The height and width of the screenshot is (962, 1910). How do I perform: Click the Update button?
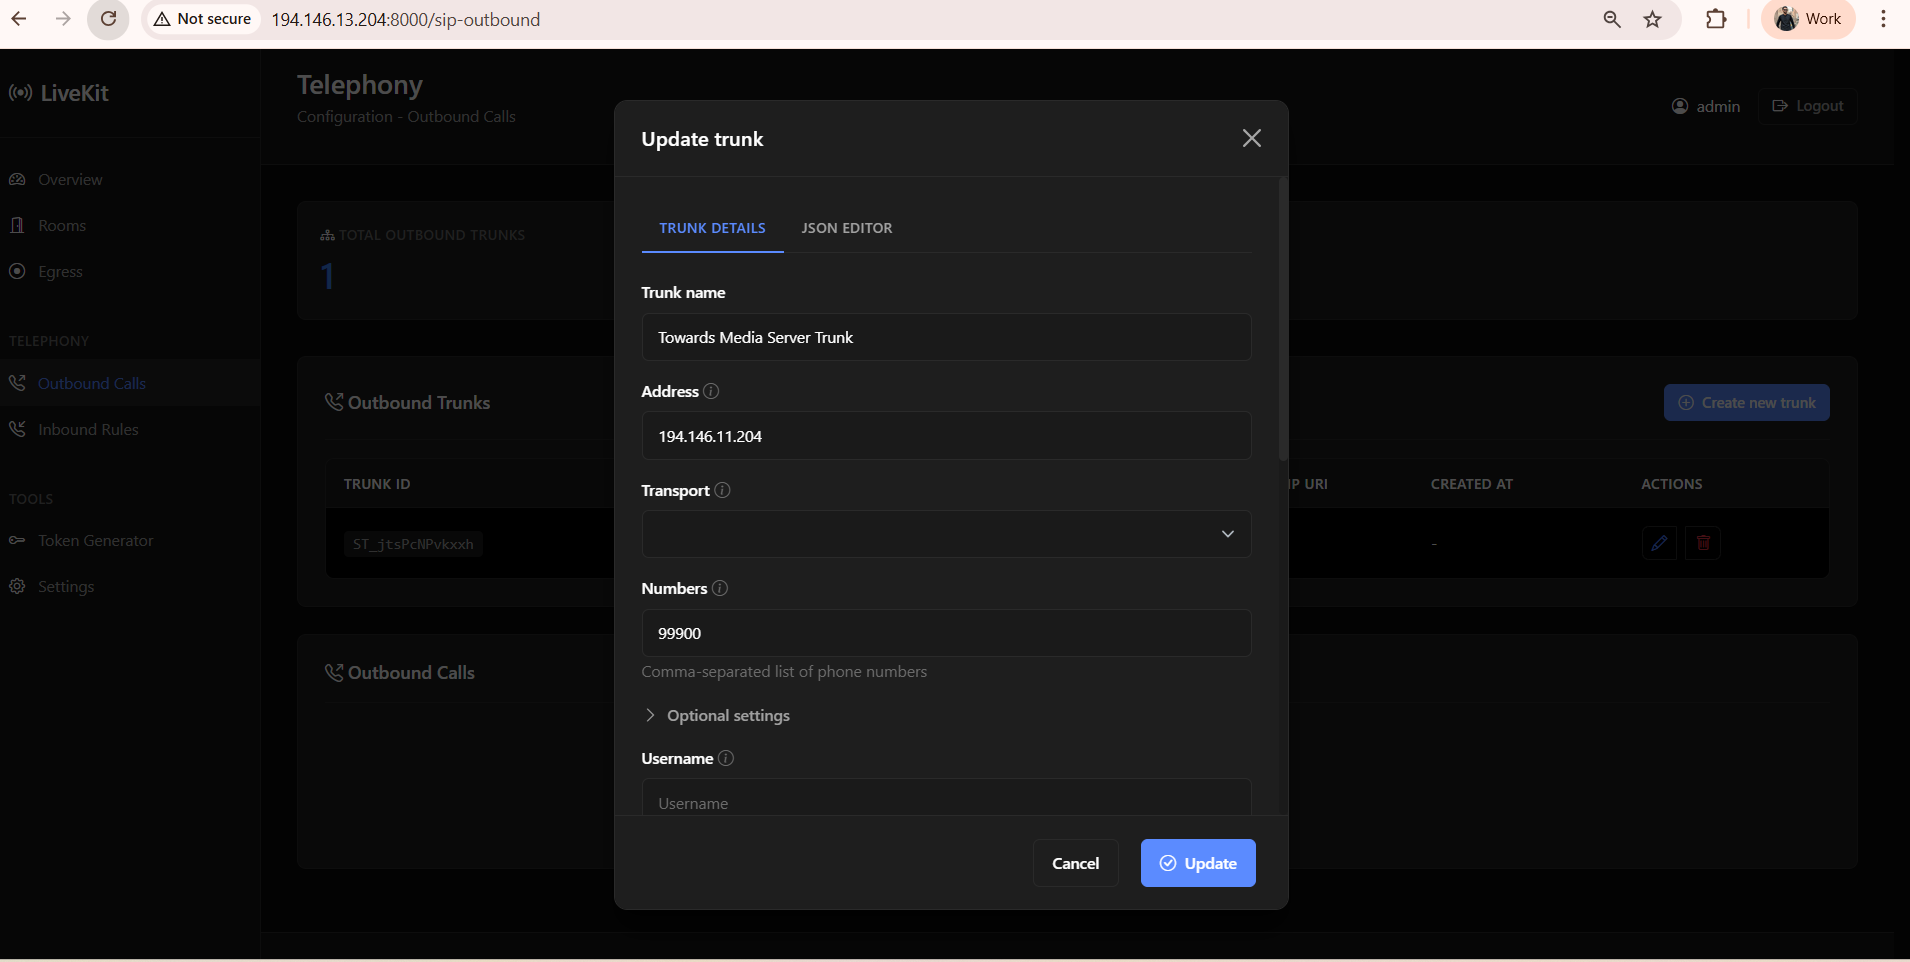(1197, 863)
